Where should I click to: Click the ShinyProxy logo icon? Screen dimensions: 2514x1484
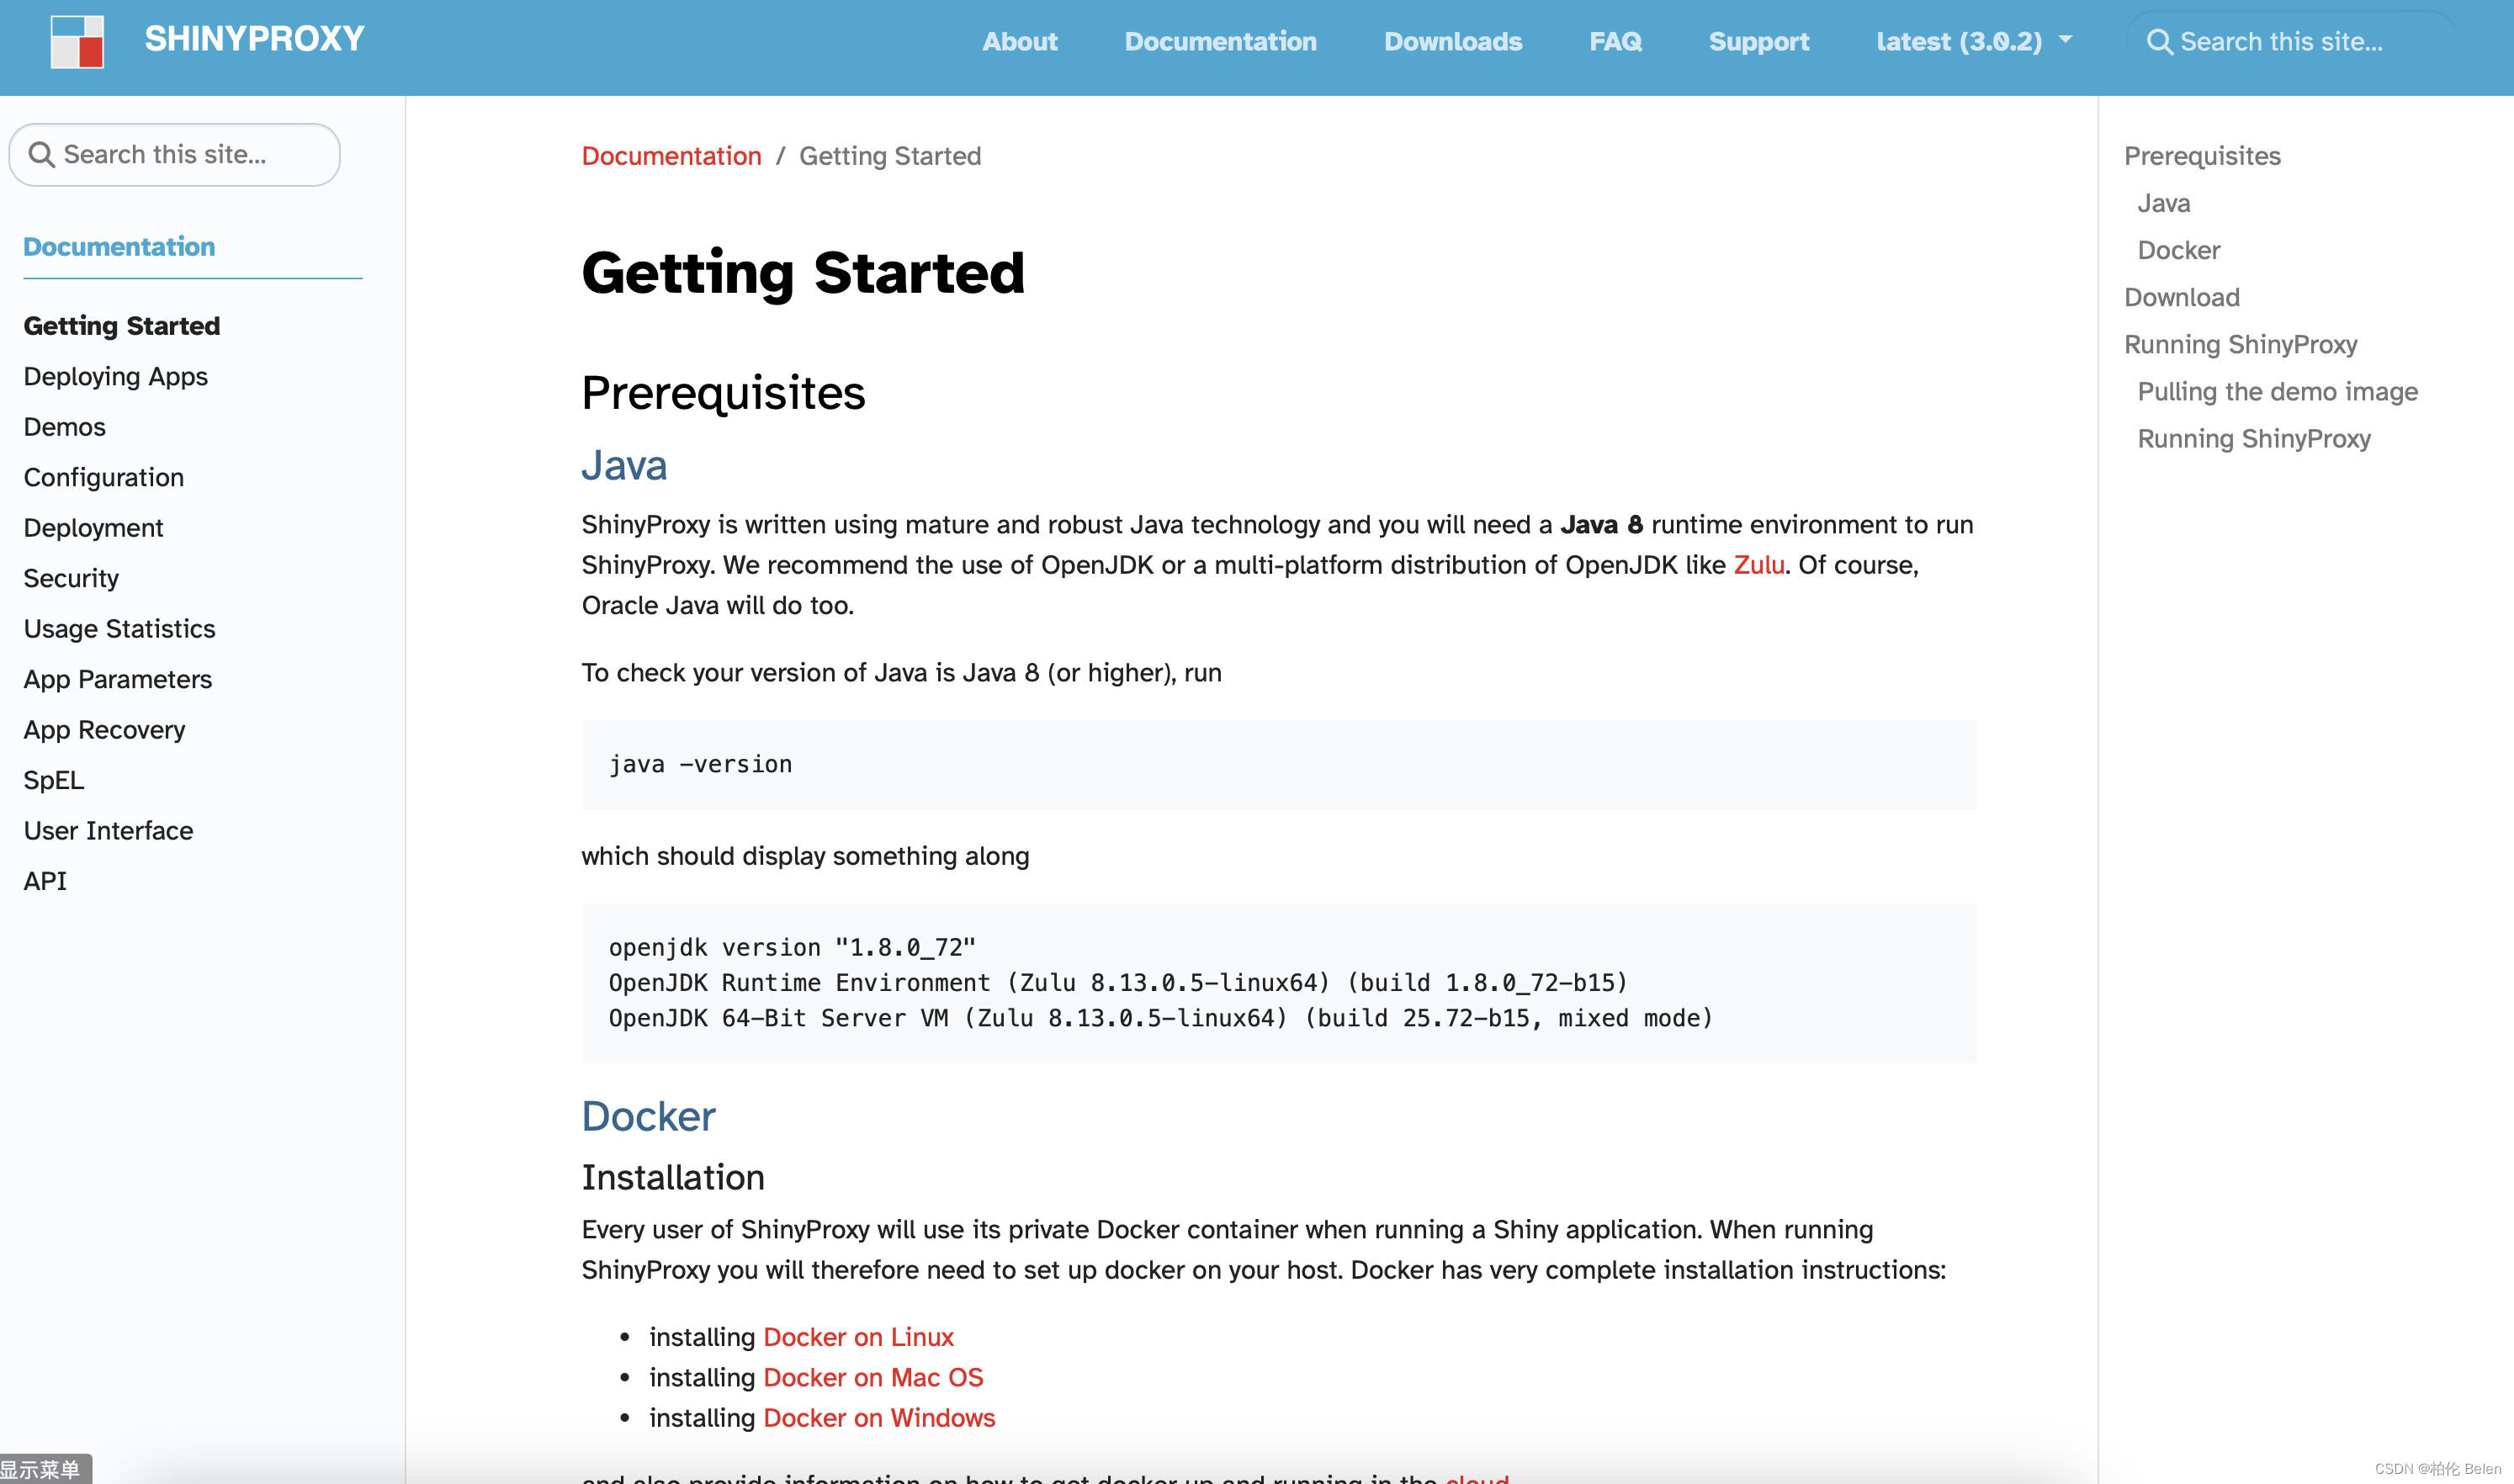point(77,41)
